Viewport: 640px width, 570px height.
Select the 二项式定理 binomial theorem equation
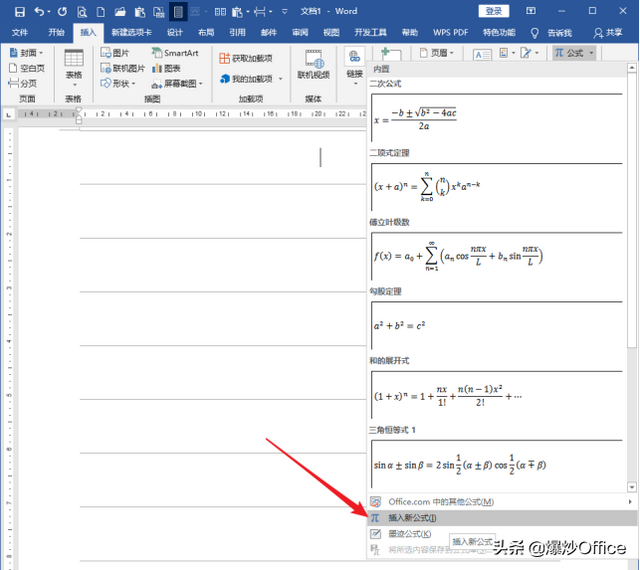tap(497, 187)
